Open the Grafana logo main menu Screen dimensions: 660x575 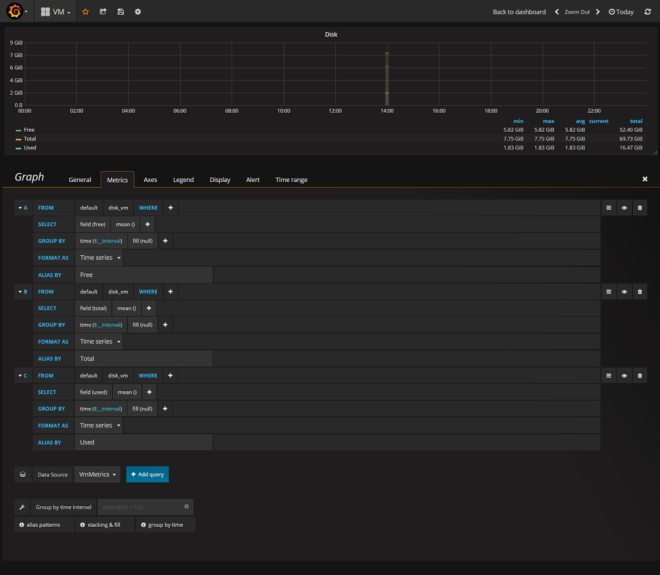(14, 11)
